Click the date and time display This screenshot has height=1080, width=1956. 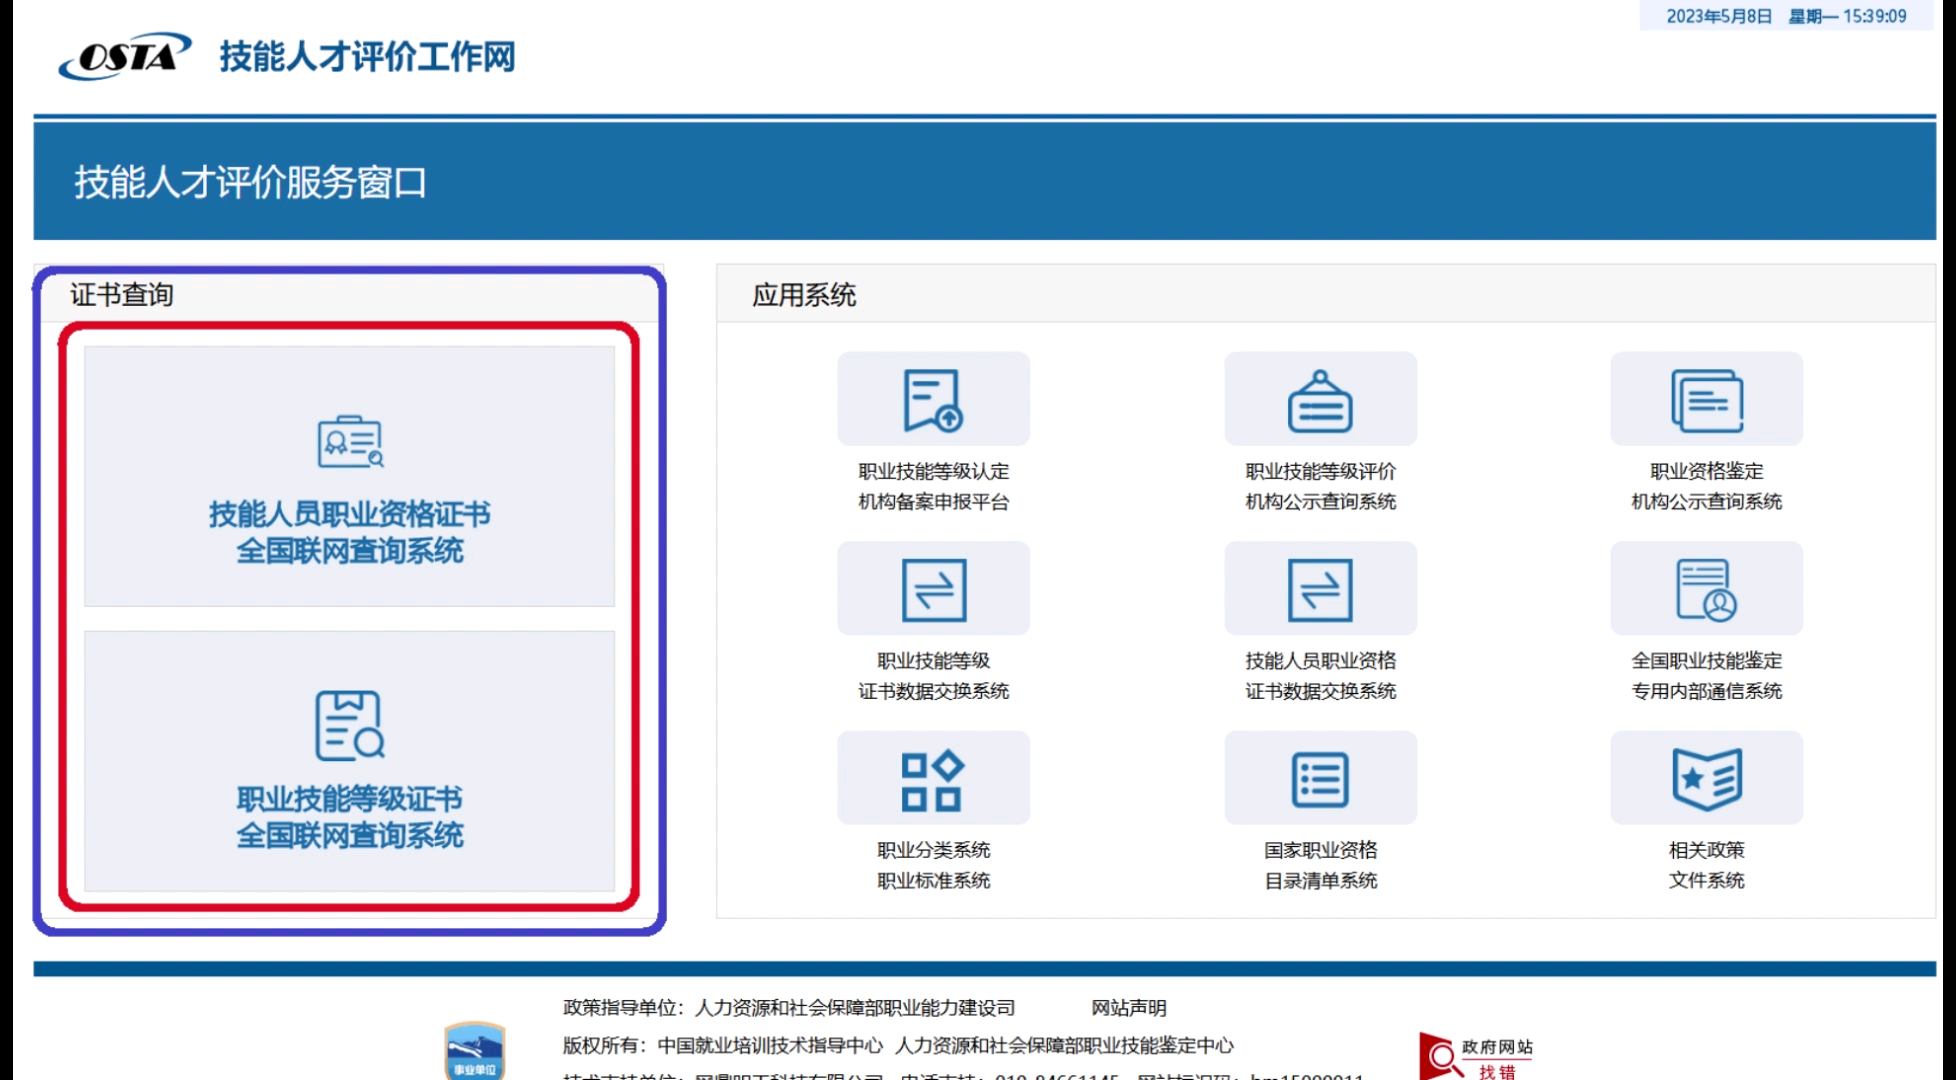tap(1786, 16)
